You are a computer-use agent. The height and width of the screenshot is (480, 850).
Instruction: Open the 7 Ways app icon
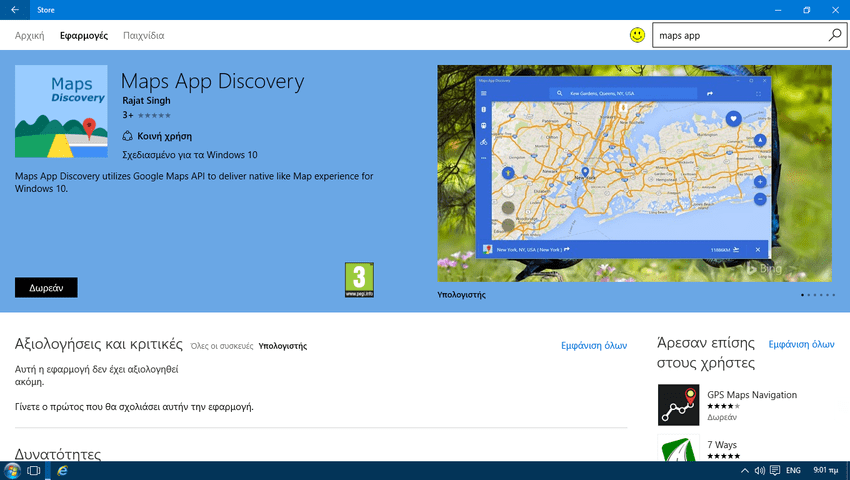(678, 450)
